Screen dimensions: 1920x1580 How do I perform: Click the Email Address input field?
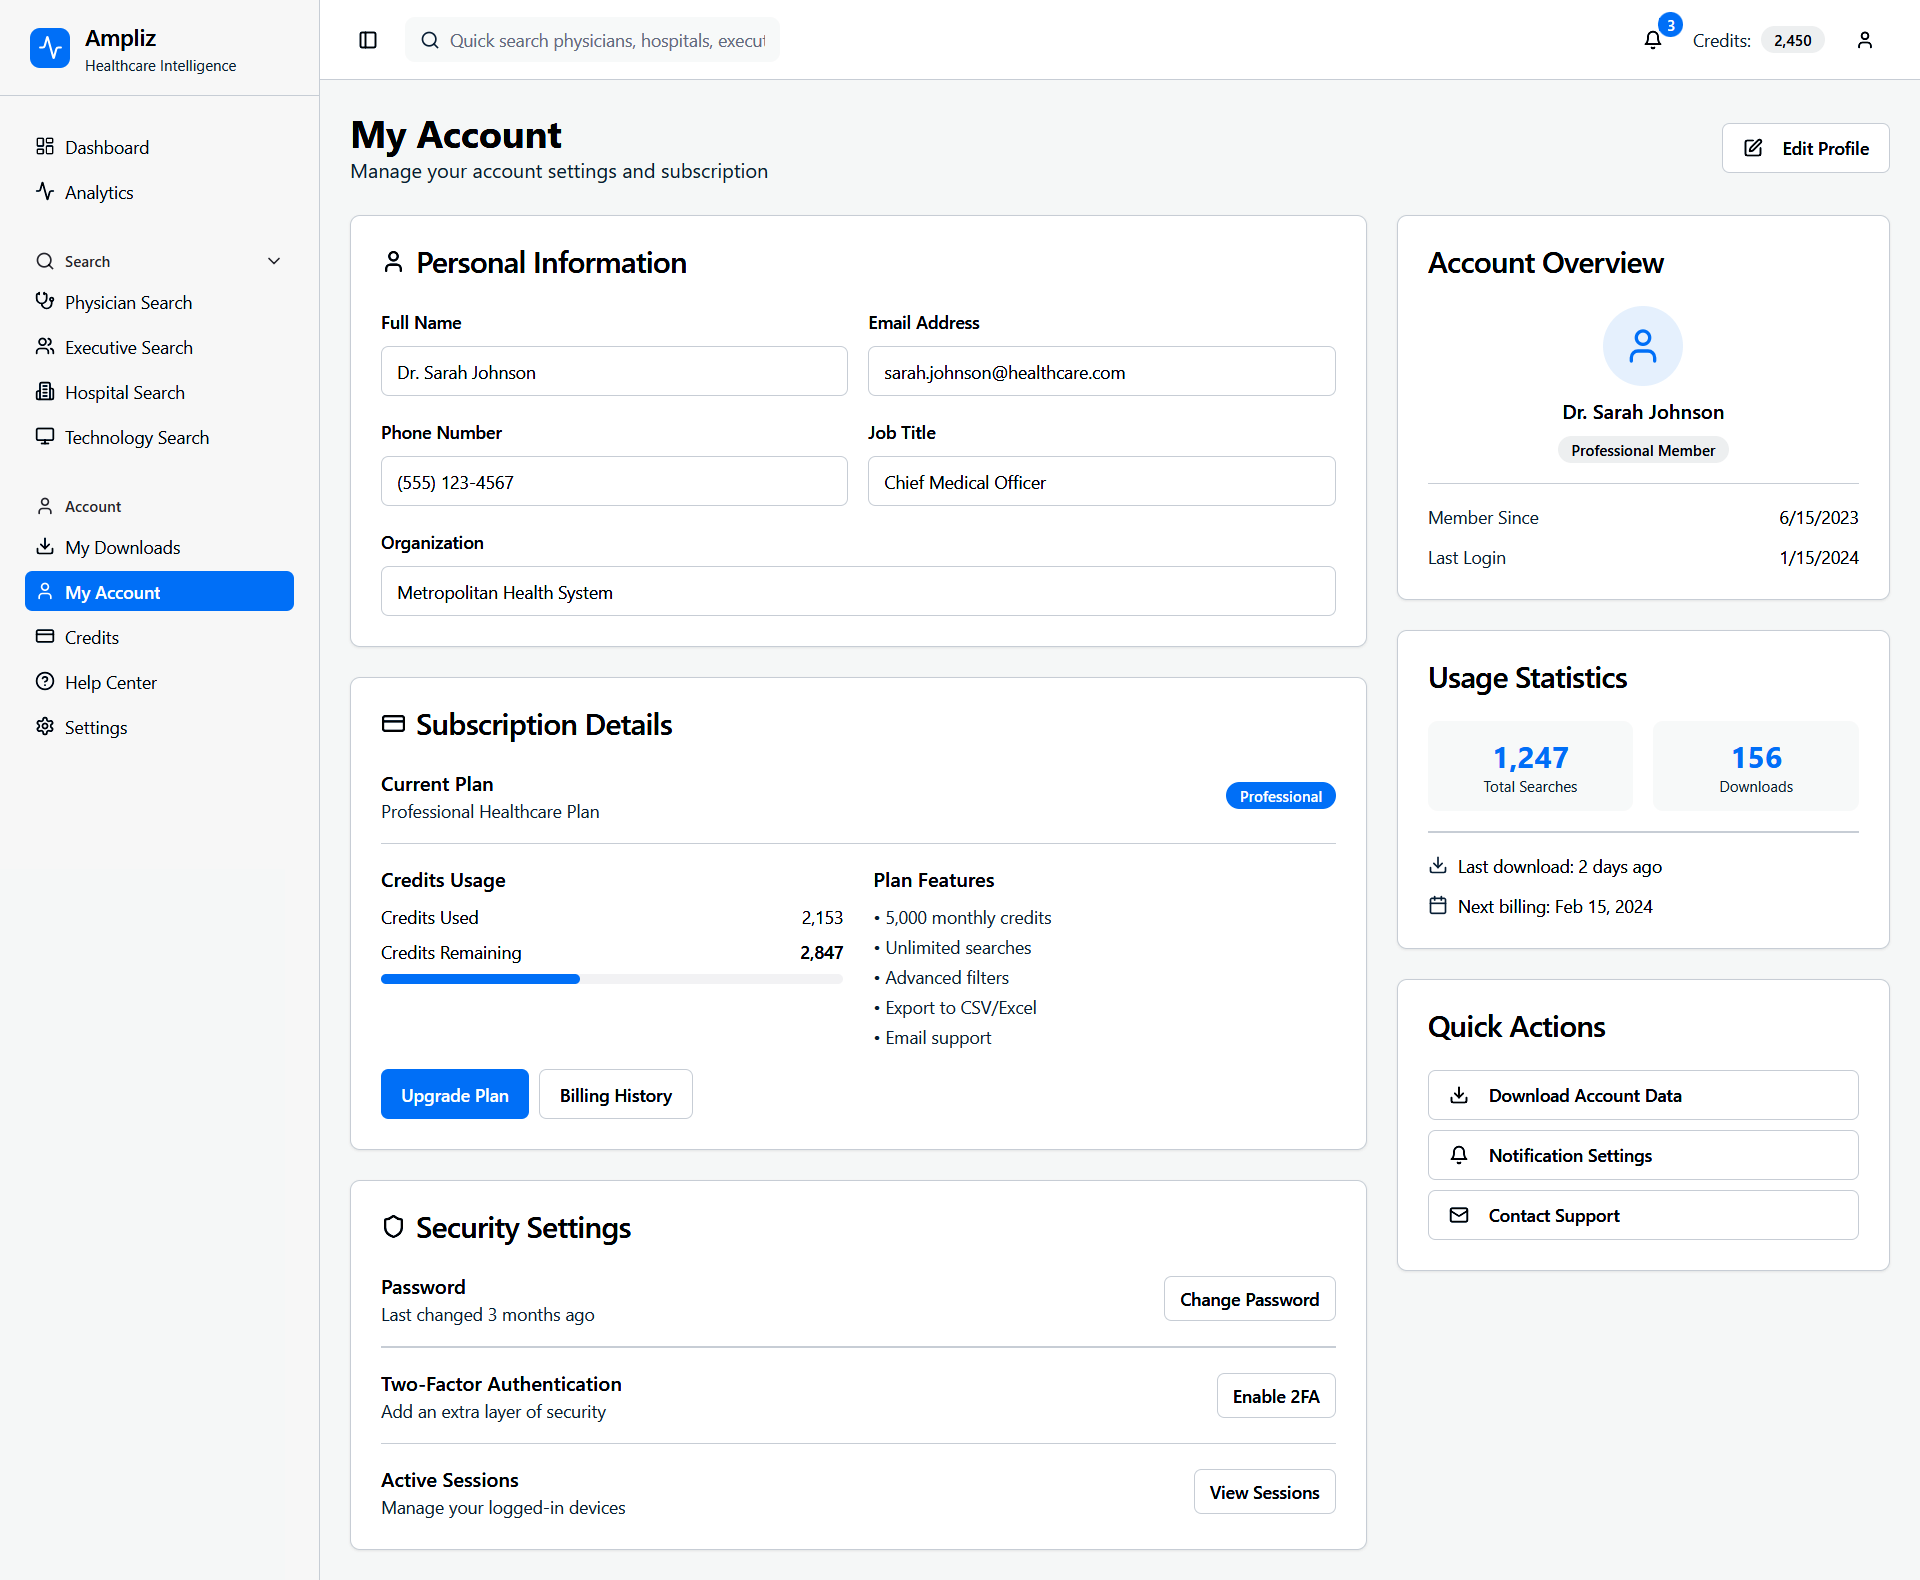1101,372
